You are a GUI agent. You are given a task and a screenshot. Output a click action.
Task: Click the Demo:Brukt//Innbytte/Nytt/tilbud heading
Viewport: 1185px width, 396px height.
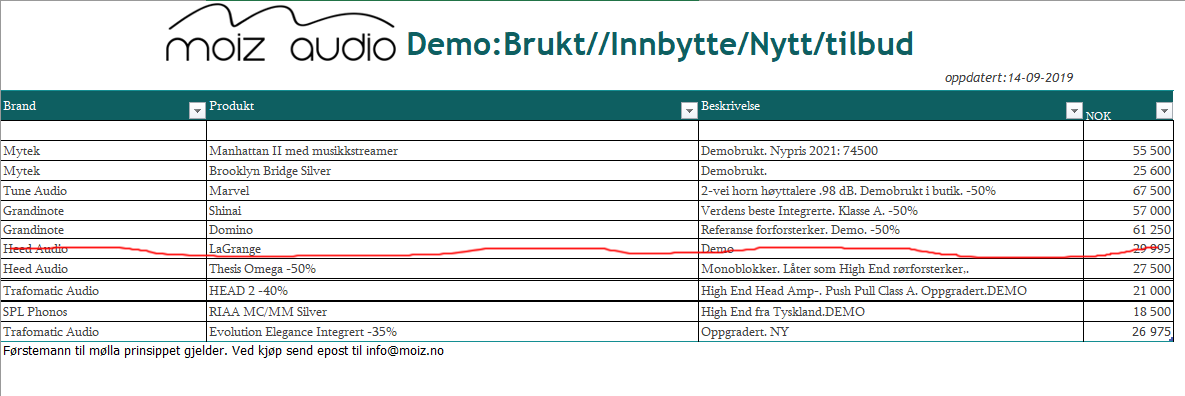click(660, 45)
